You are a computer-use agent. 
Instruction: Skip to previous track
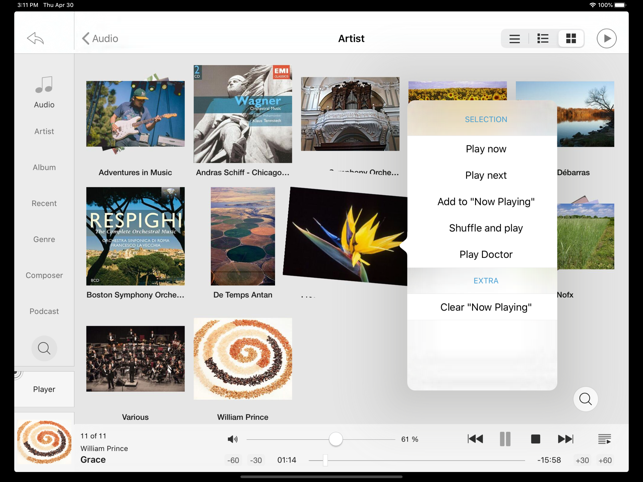coord(475,439)
